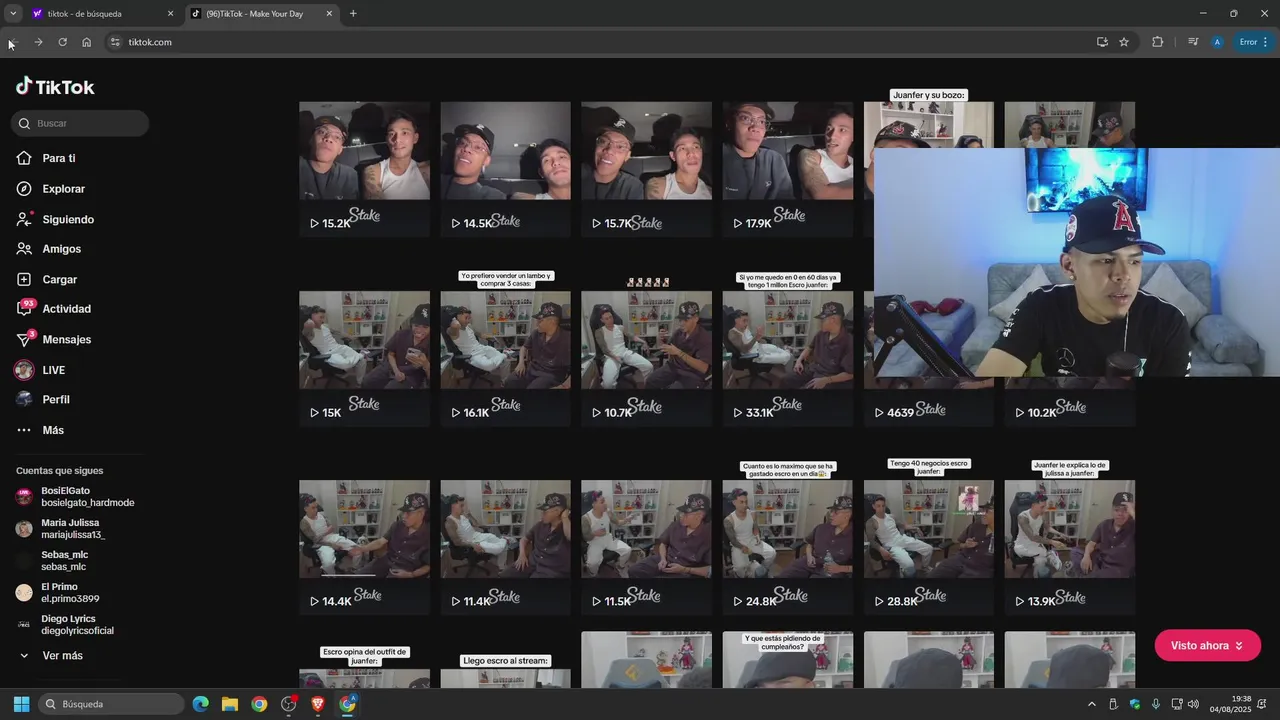Open the video with 11.4K views
The height and width of the screenshot is (720, 1280).
(x=505, y=547)
